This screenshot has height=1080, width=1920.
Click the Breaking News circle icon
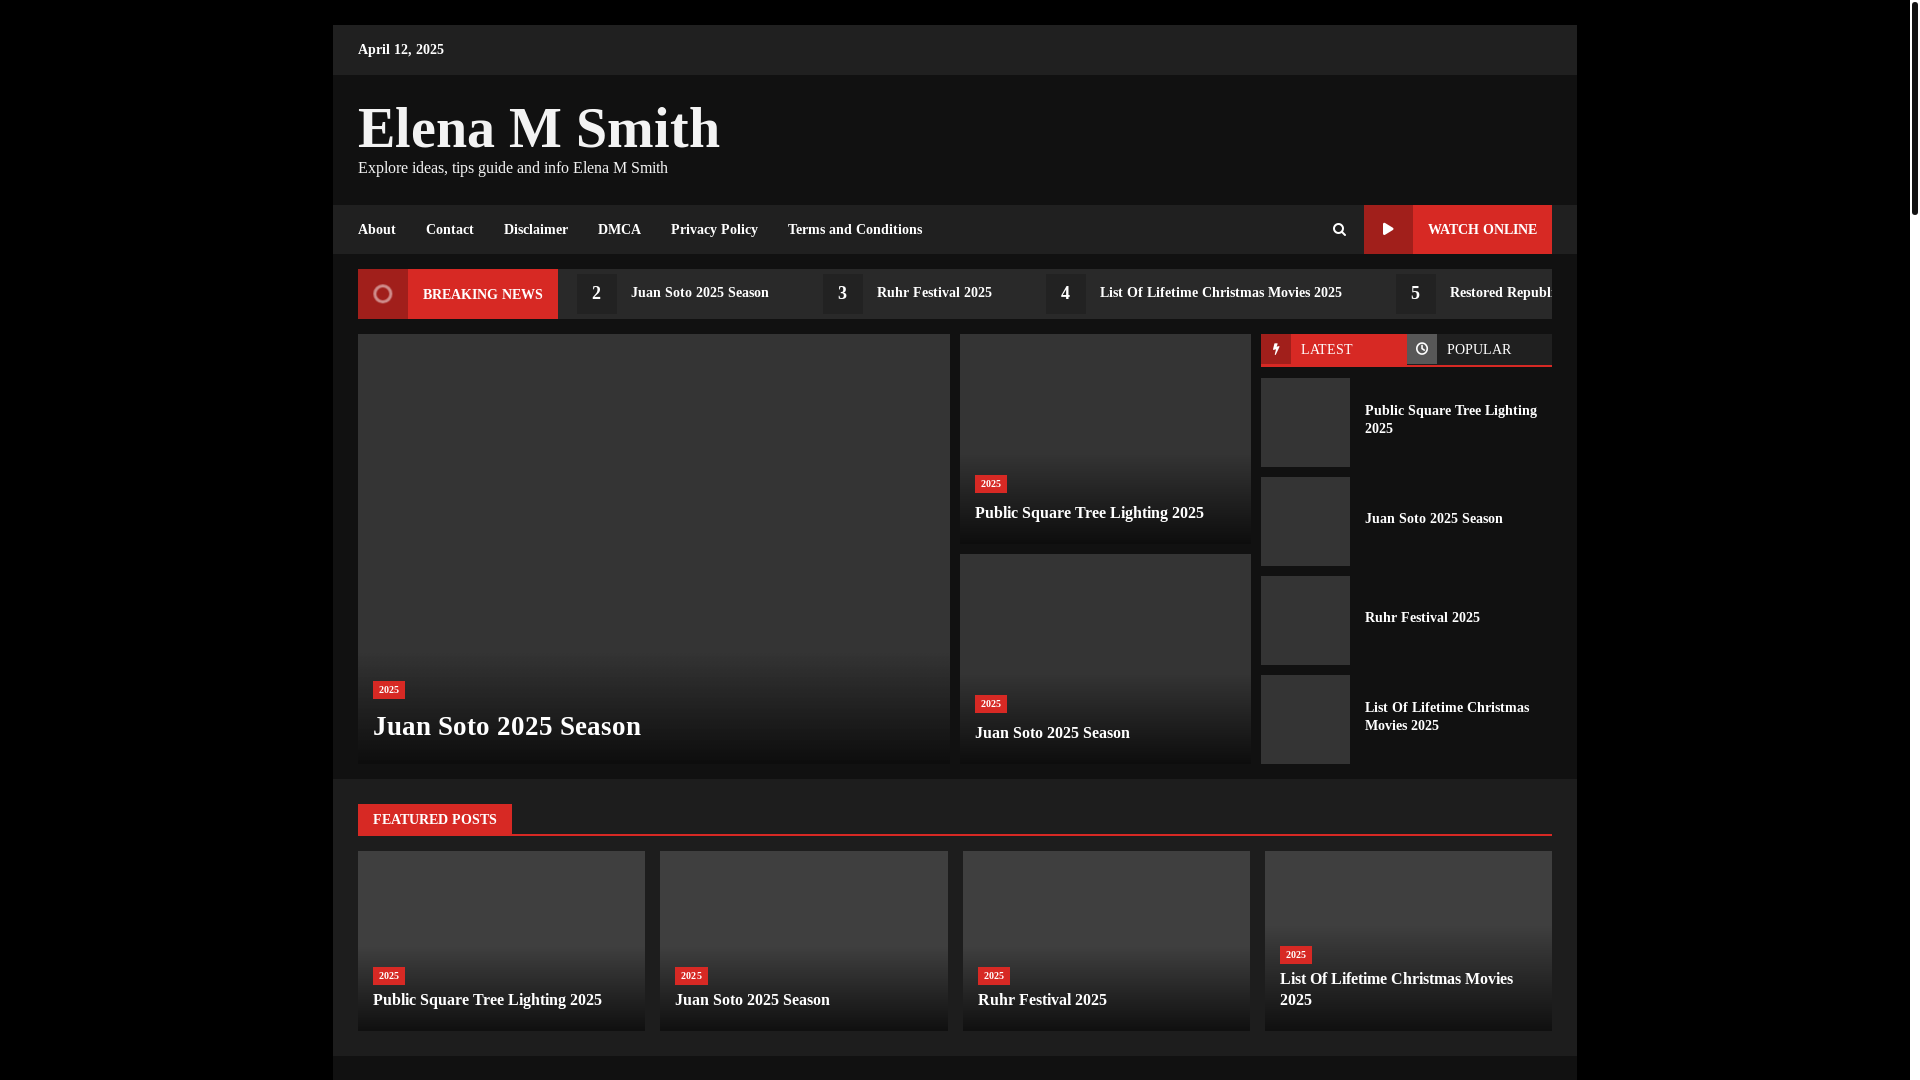[x=383, y=294]
